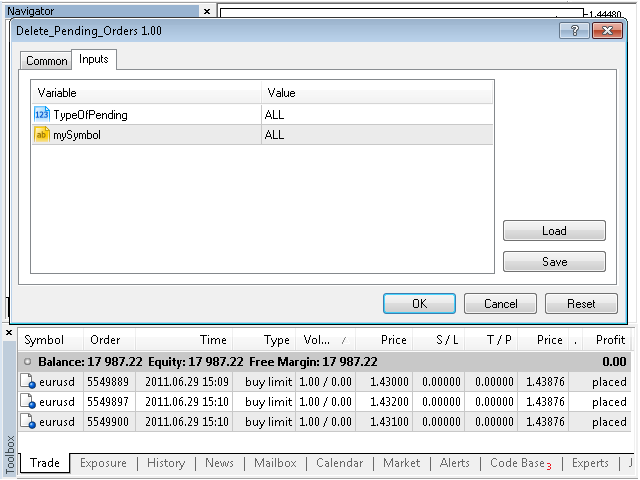Click order icon for eurusd 5549897
The width and height of the screenshot is (640, 480).
pyautogui.click(x=29, y=402)
